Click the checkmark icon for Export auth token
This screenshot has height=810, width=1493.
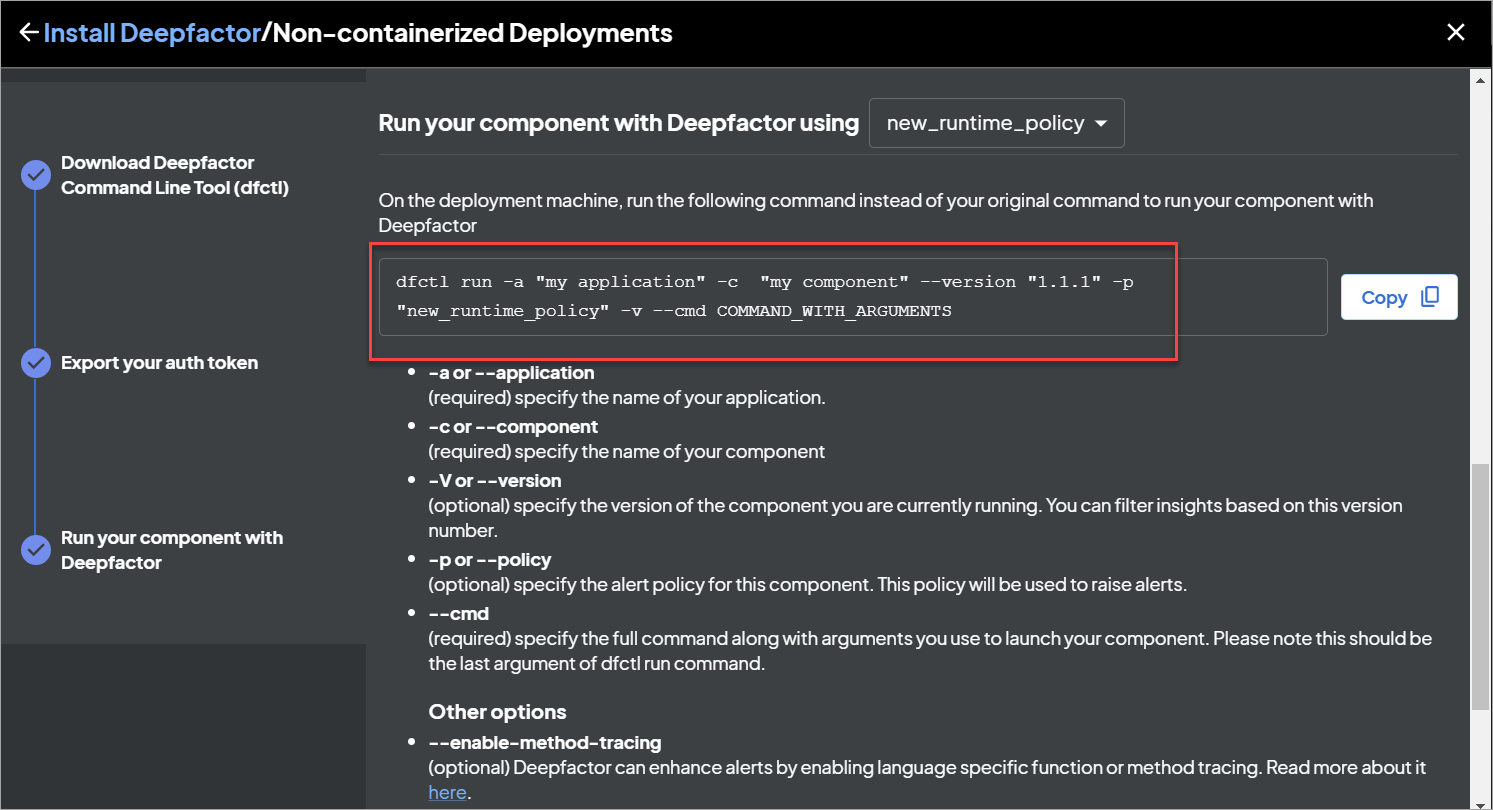tap(36, 363)
